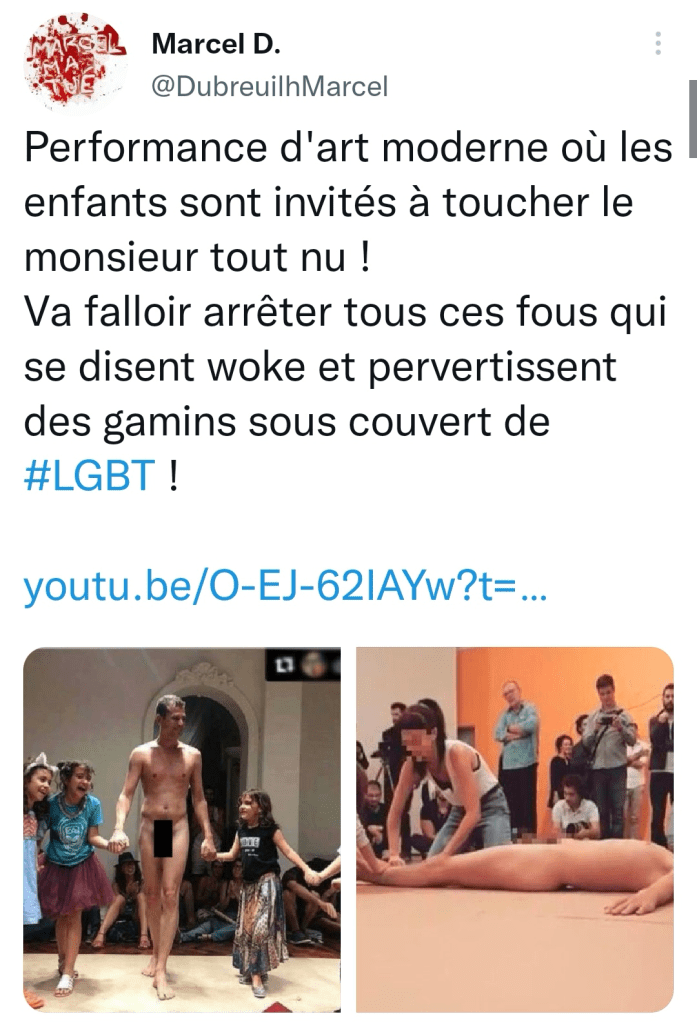Open the left attached photo
Image resolution: width=697 pixels, height=1023 pixels.
click(182, 830)
